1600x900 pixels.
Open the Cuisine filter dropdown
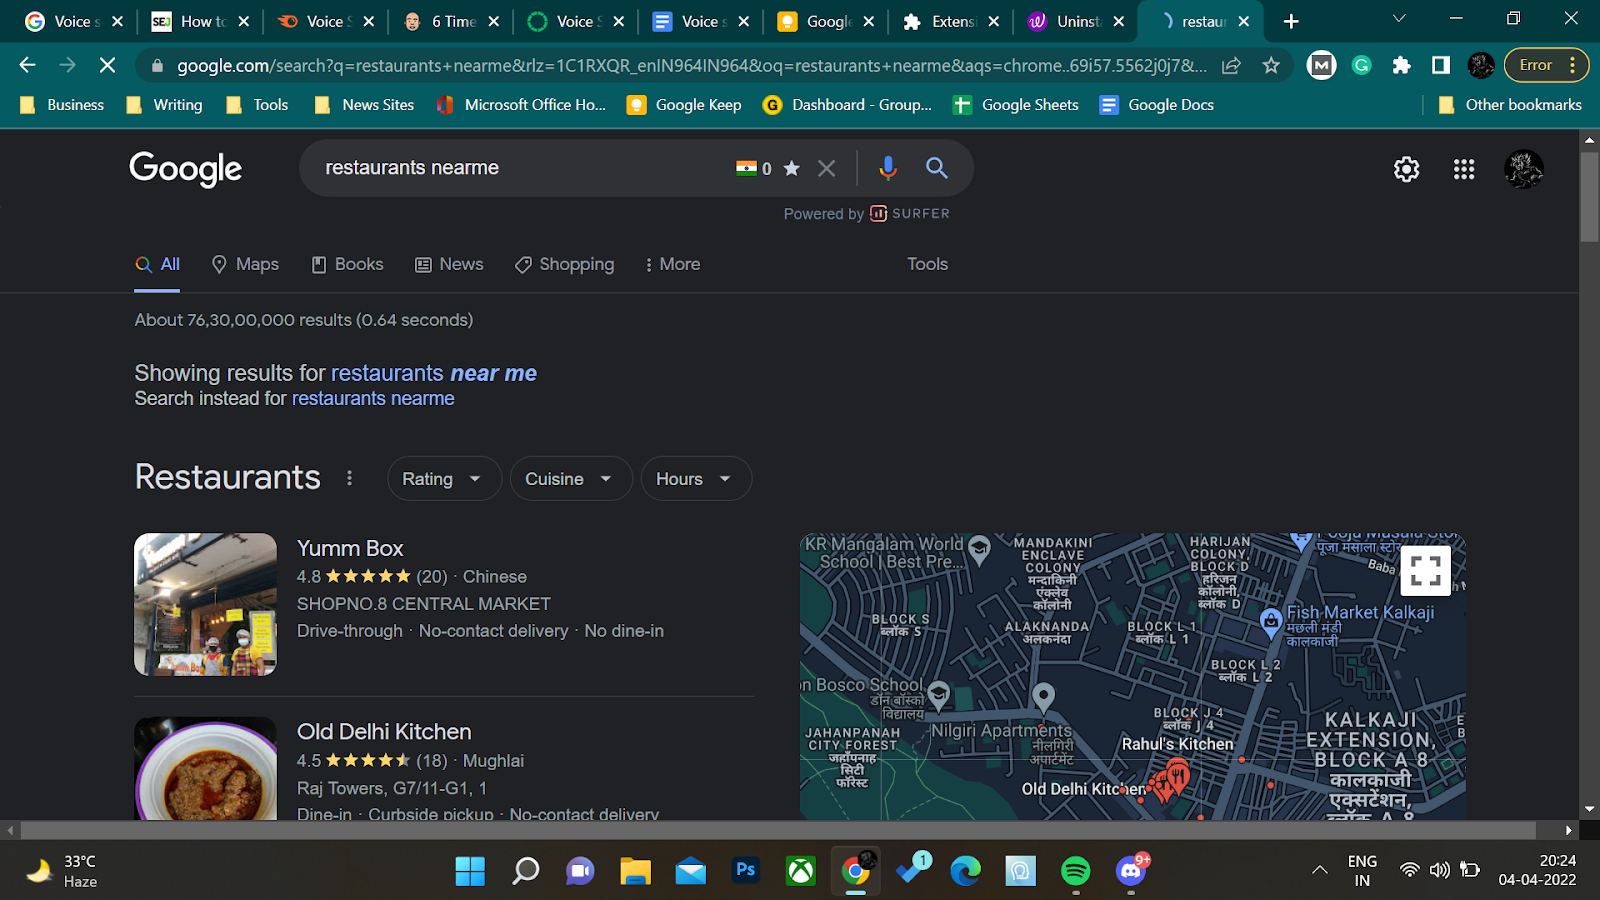[571, 479]
